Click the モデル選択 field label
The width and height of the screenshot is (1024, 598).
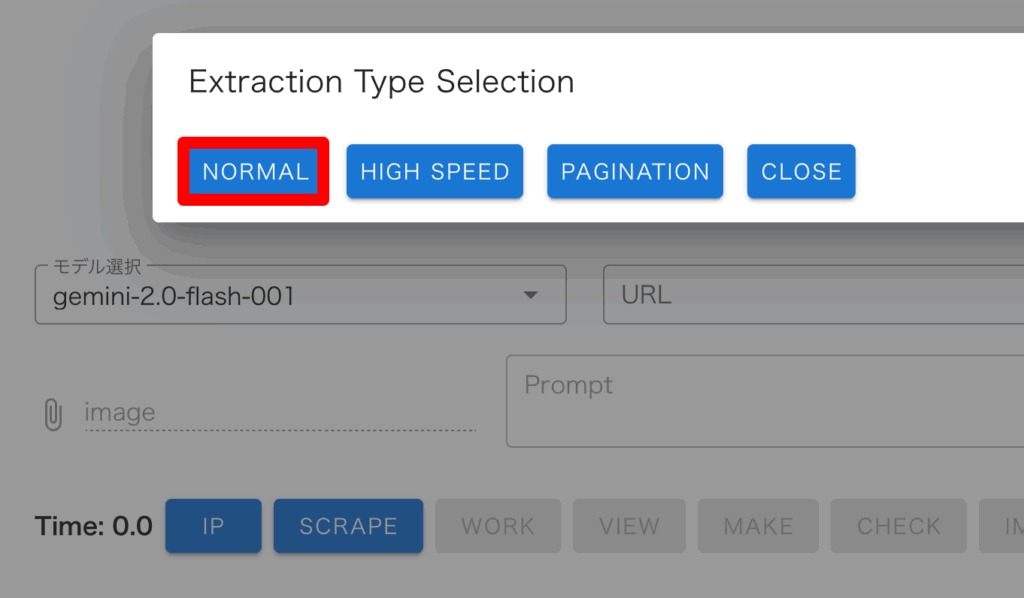point(97,267)
